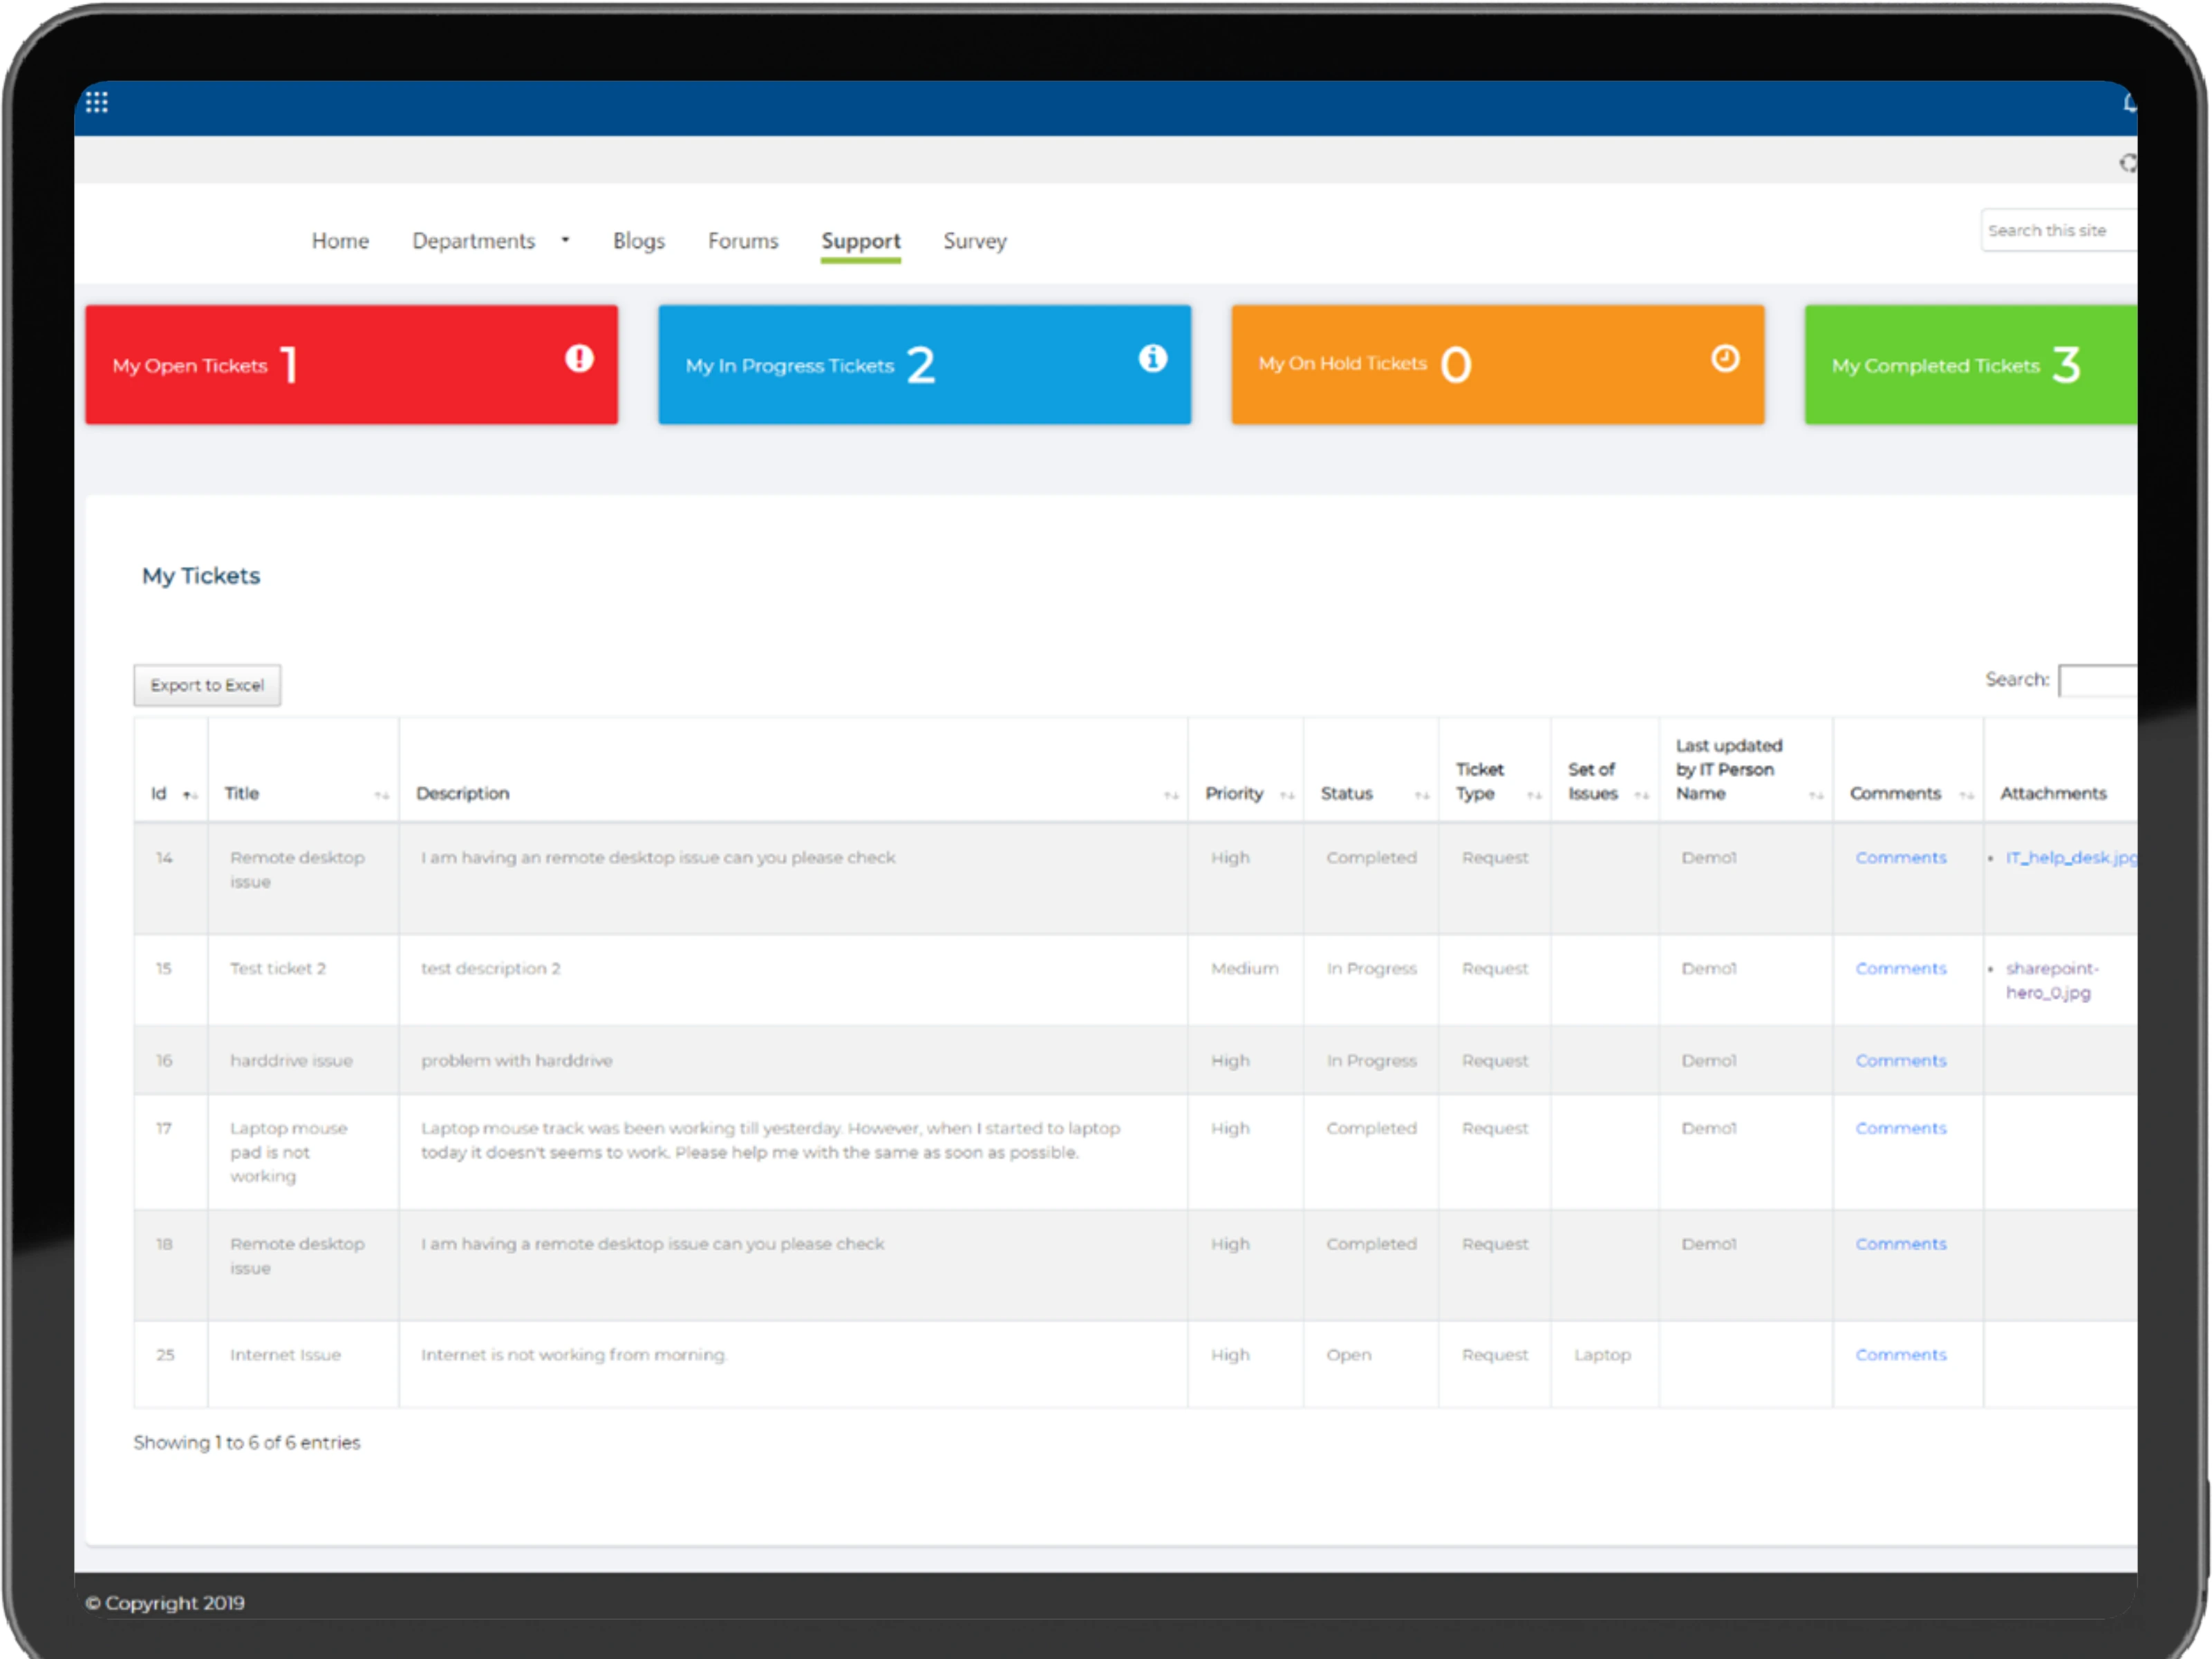Expand the Departments dropdown arrow
The image size is (2212, 1659).
tap(565, 240)
